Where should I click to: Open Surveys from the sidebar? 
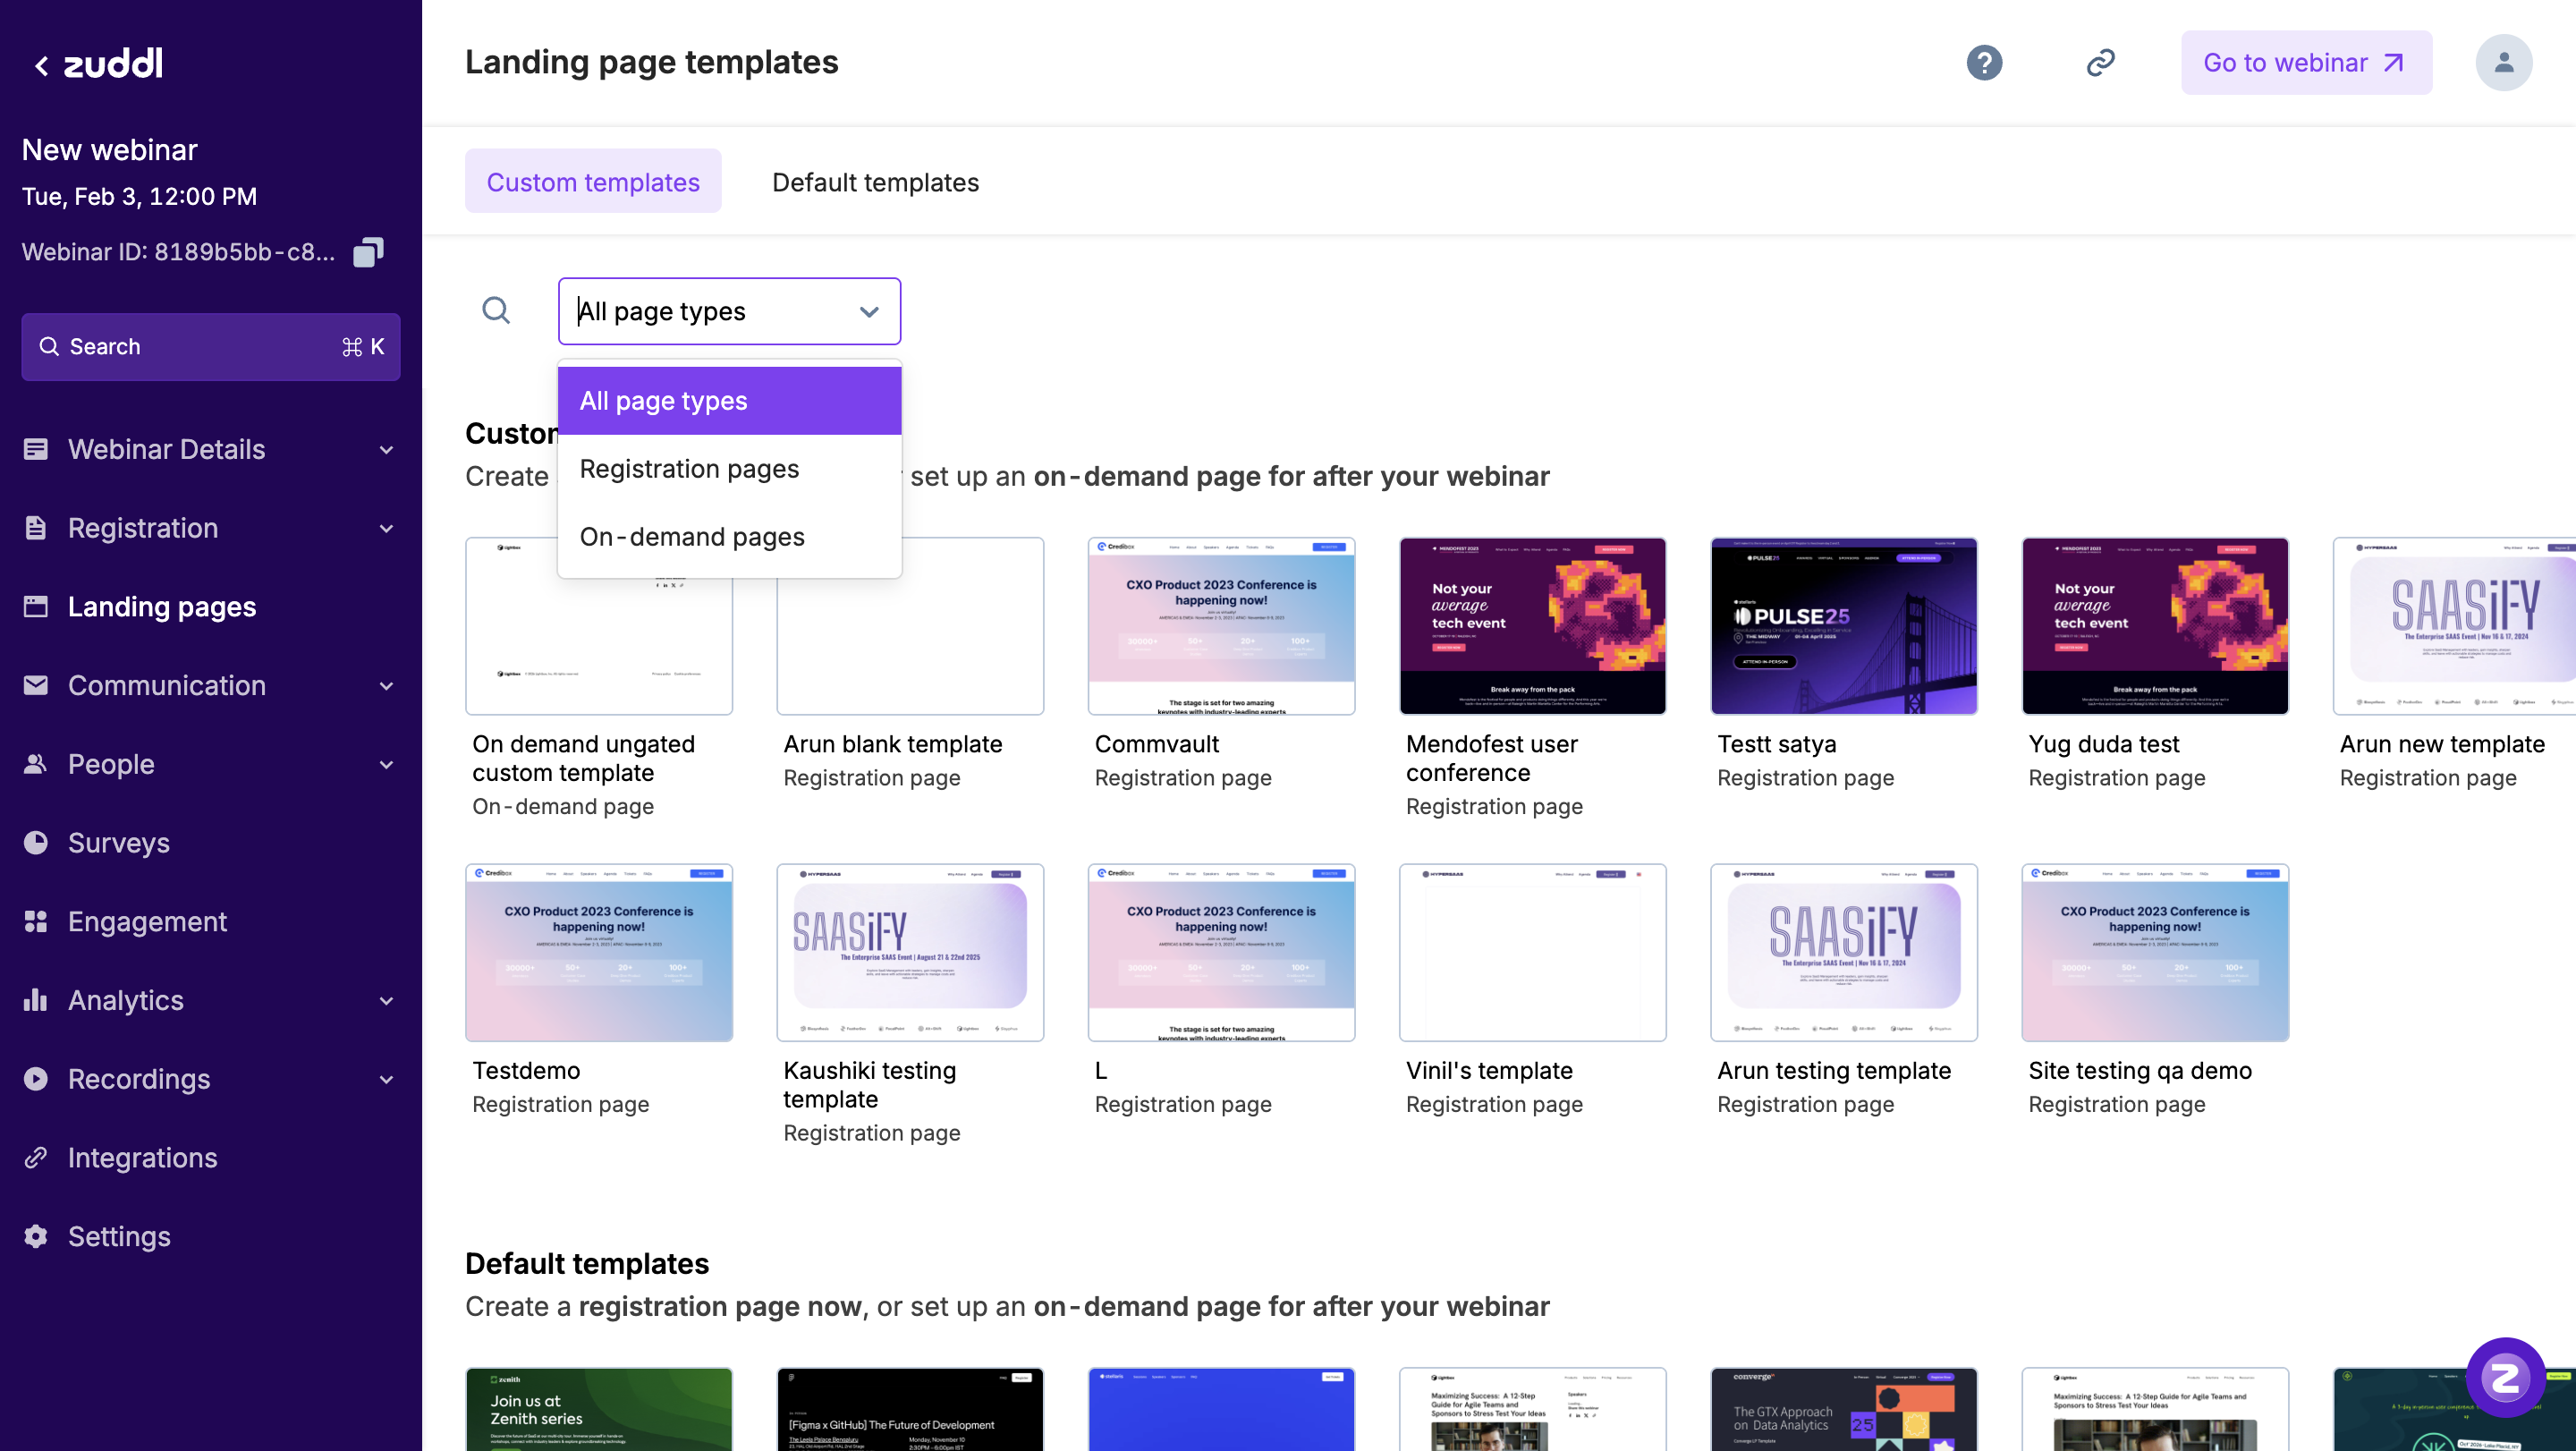(x=118, y=842)
